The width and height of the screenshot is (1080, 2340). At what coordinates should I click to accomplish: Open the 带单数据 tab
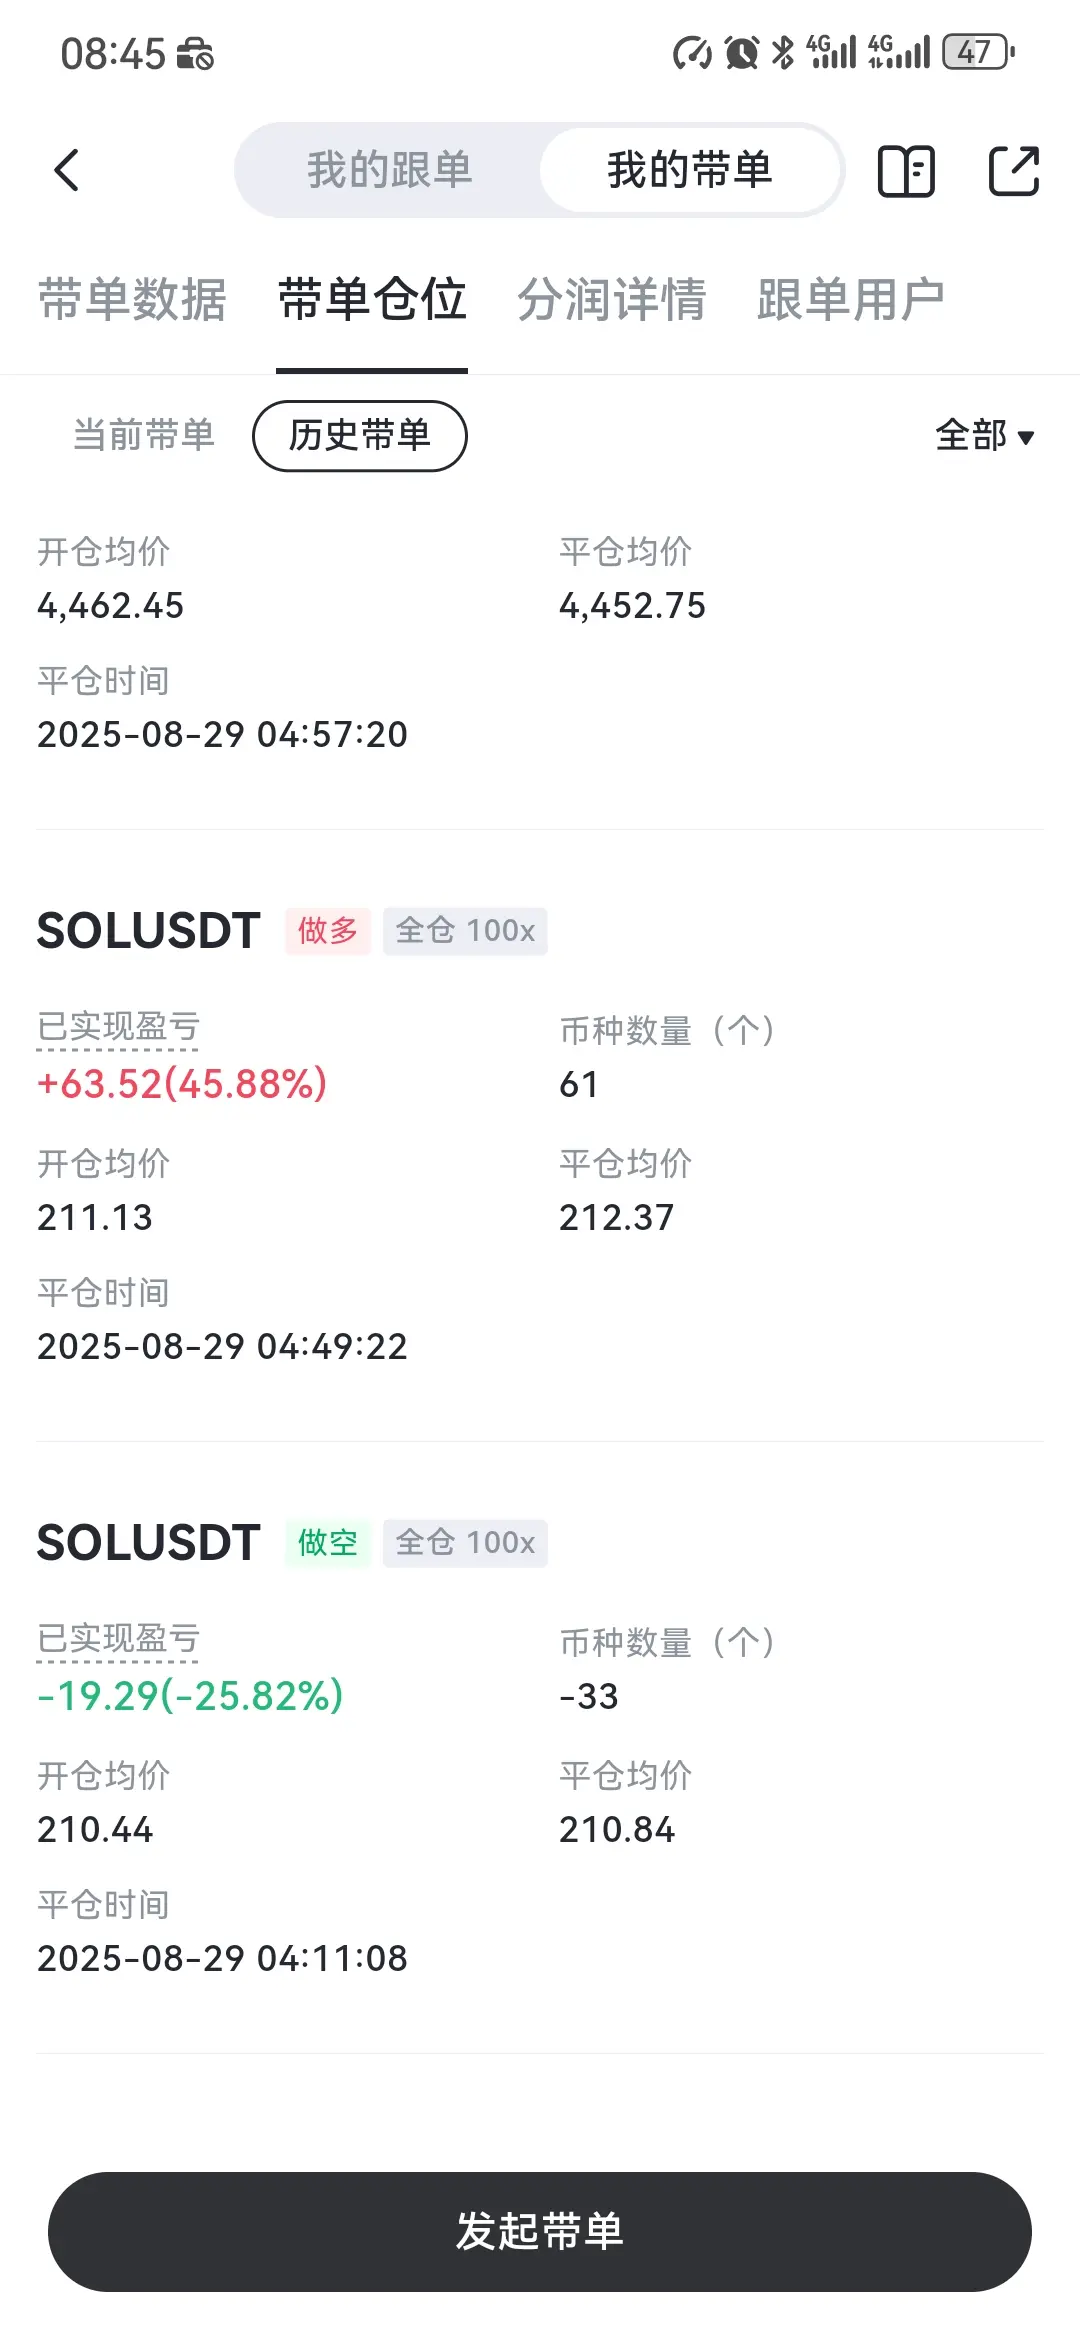coord(133,300)
